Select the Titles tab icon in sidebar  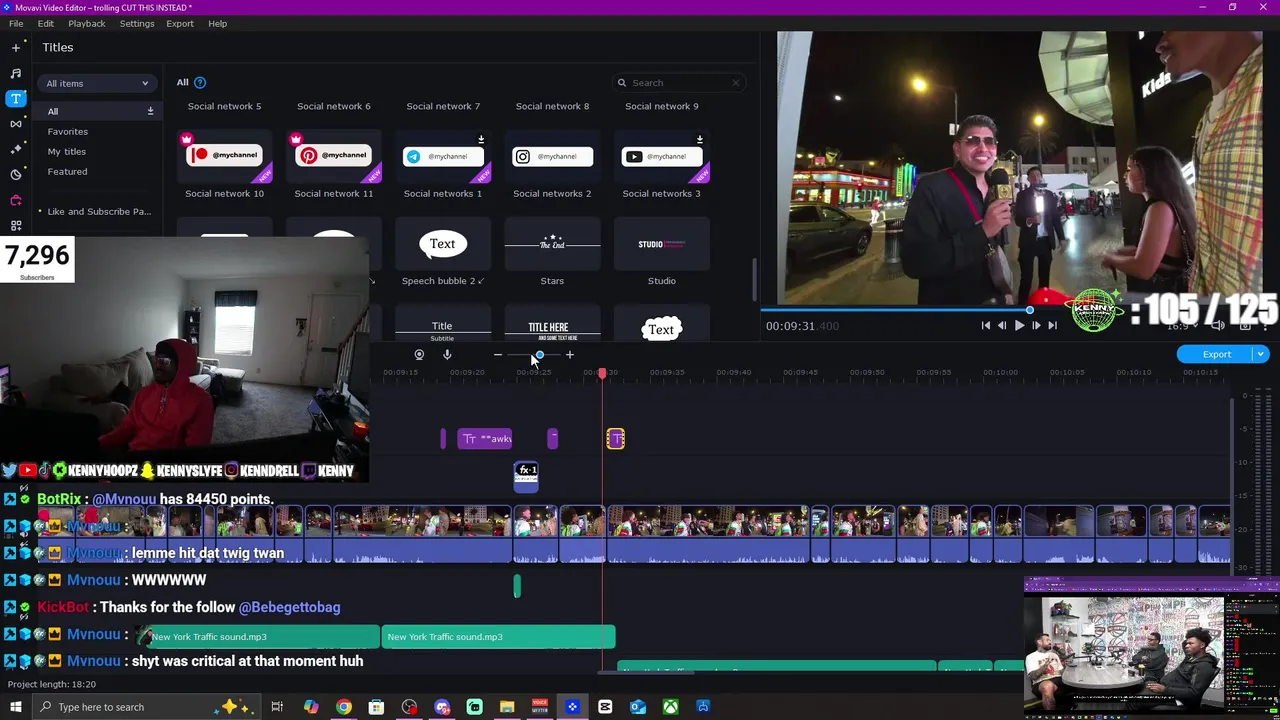[15, 98]
